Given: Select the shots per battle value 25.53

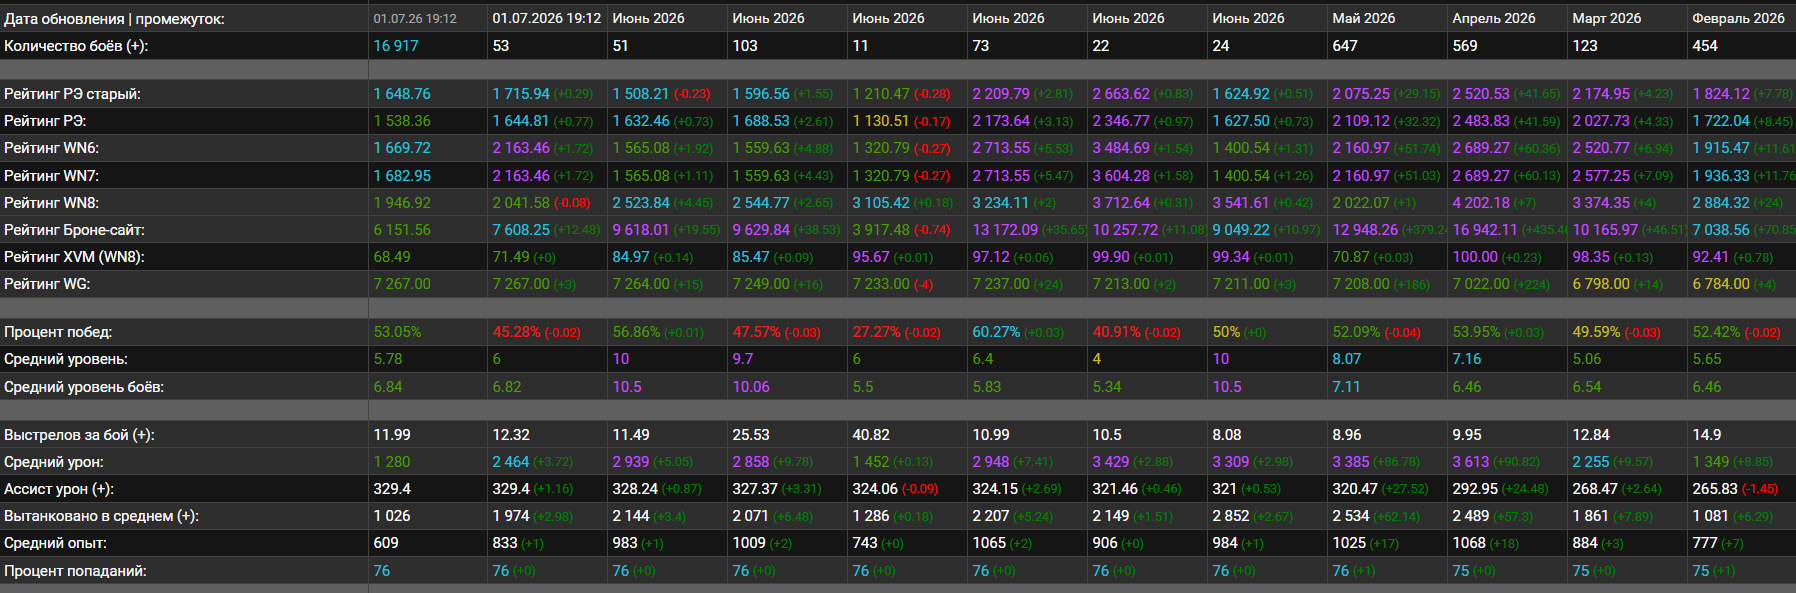Looking at the screenshot, I should [751, 434].
